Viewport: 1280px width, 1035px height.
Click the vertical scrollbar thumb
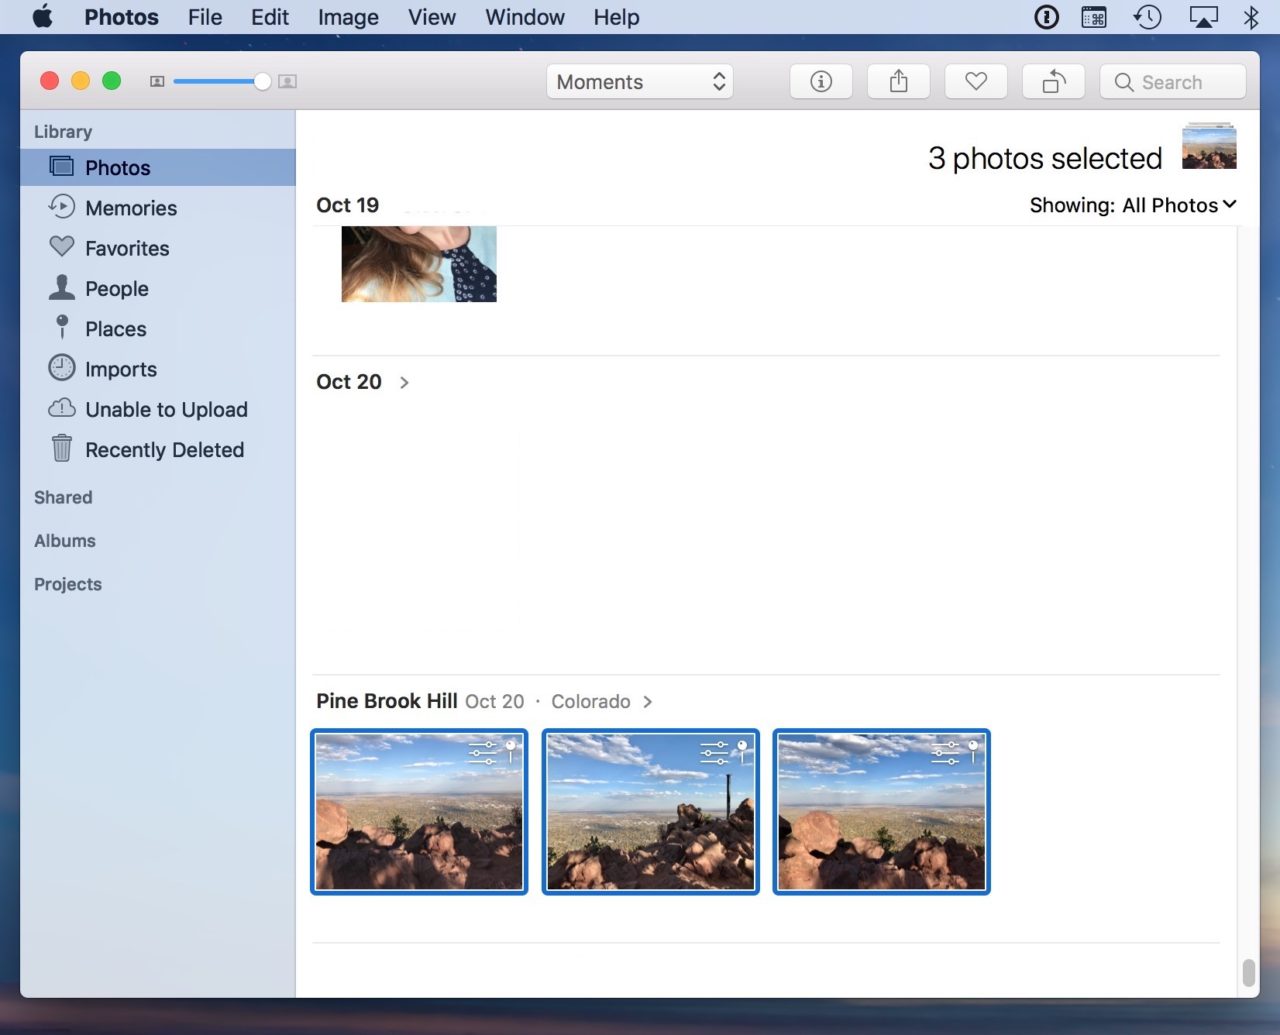(1248, 972)
